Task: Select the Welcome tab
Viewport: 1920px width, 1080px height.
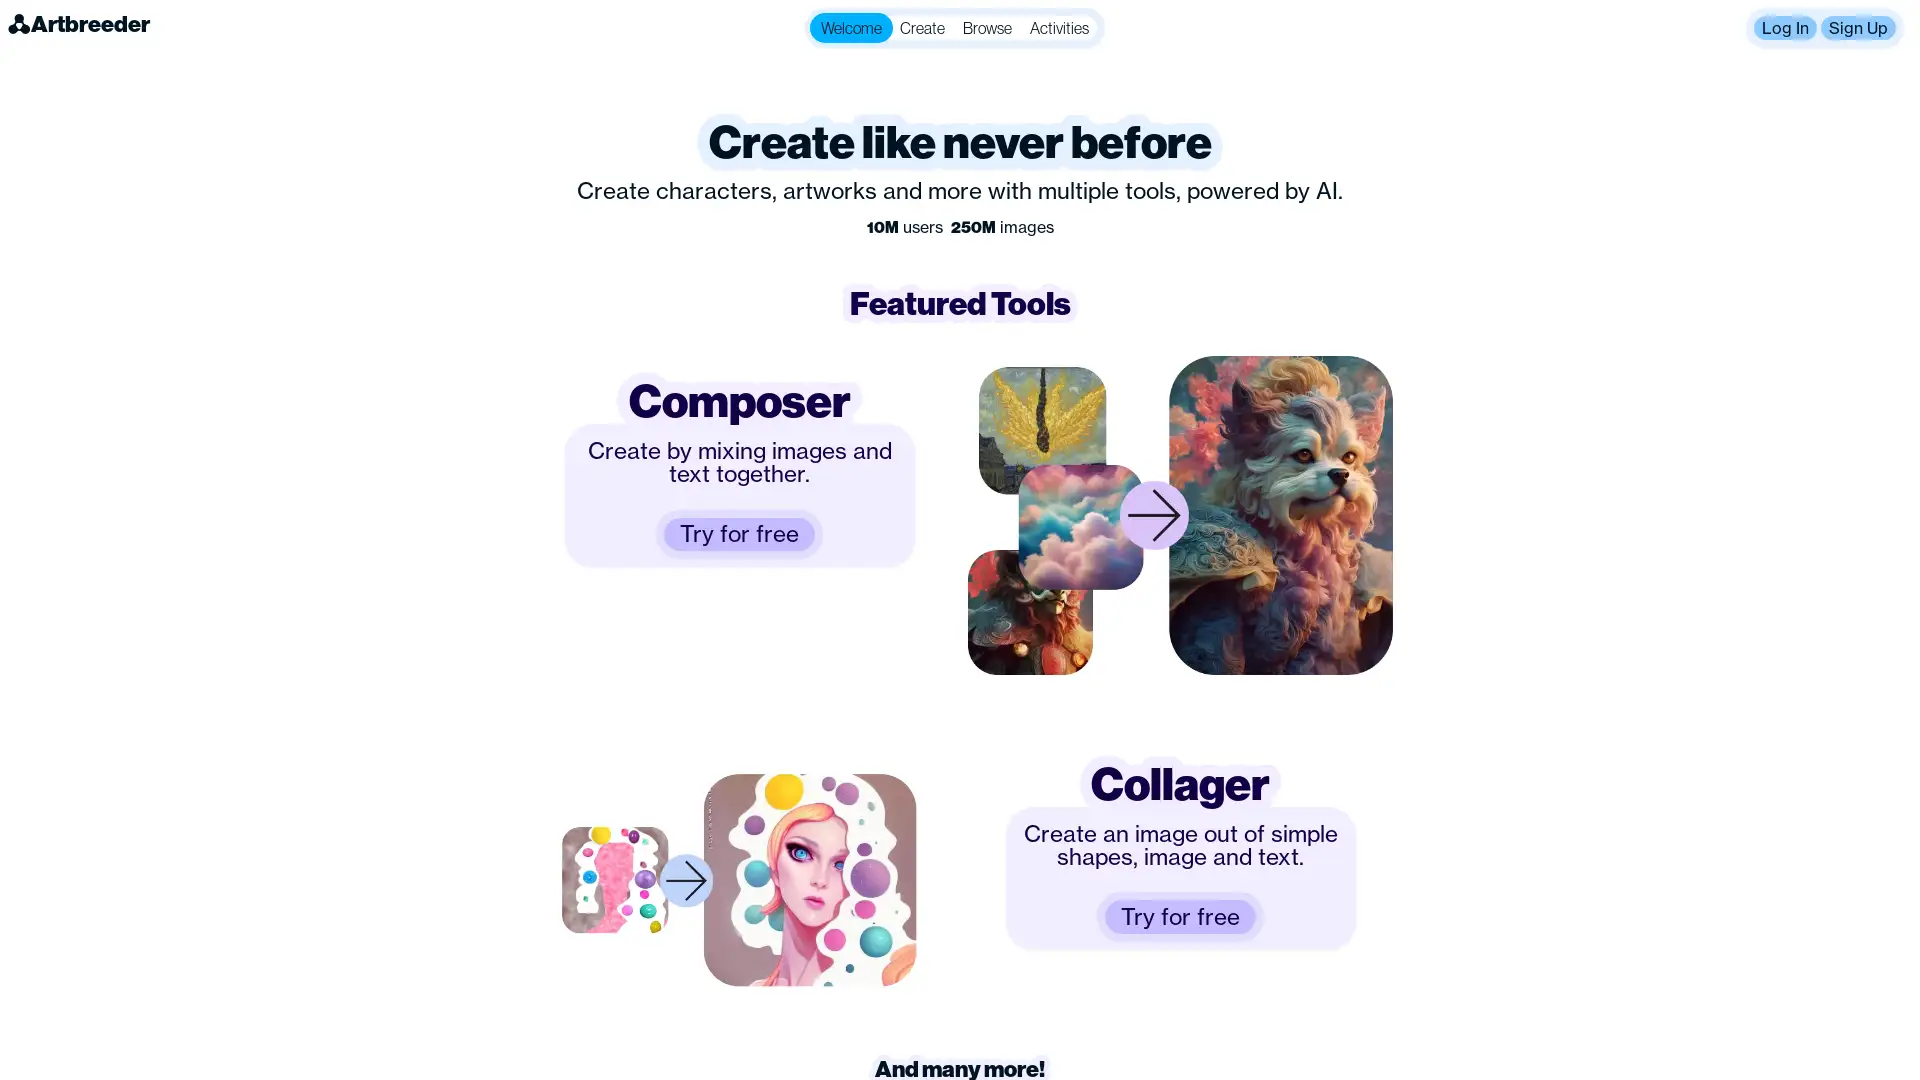Action: [x=851, y=26]
